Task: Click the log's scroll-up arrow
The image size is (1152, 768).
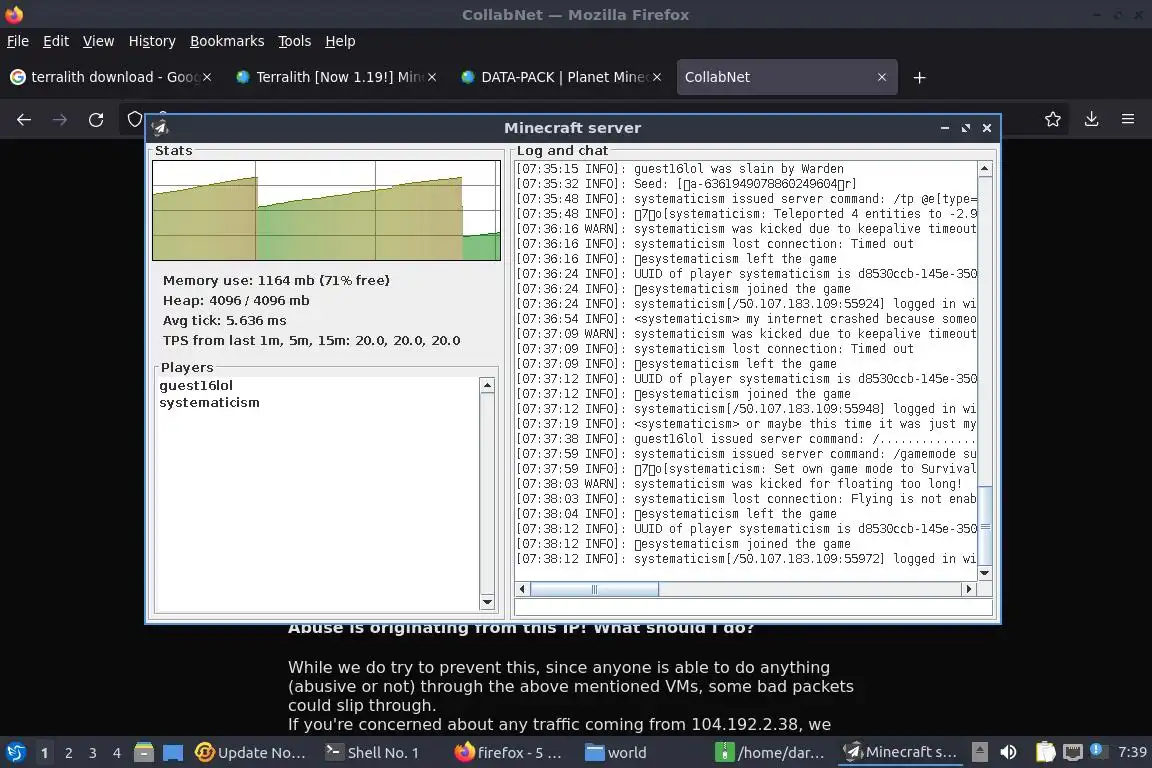Action: (x=984, y=169)
